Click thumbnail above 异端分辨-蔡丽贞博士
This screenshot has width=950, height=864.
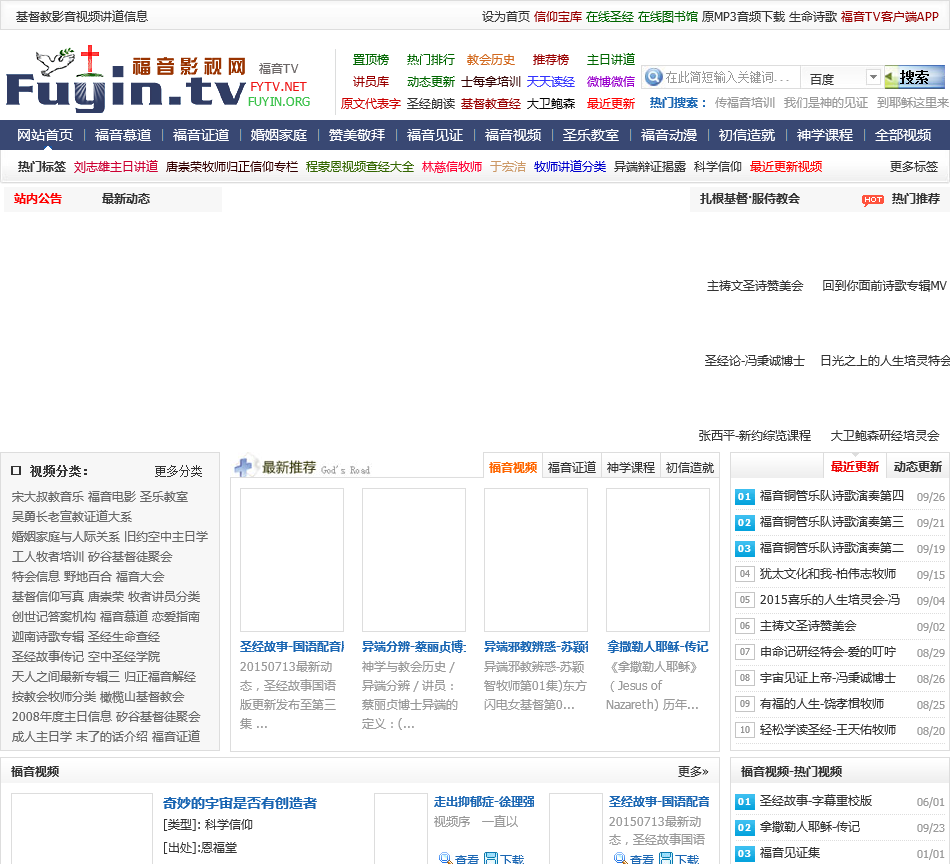[414, 560]
